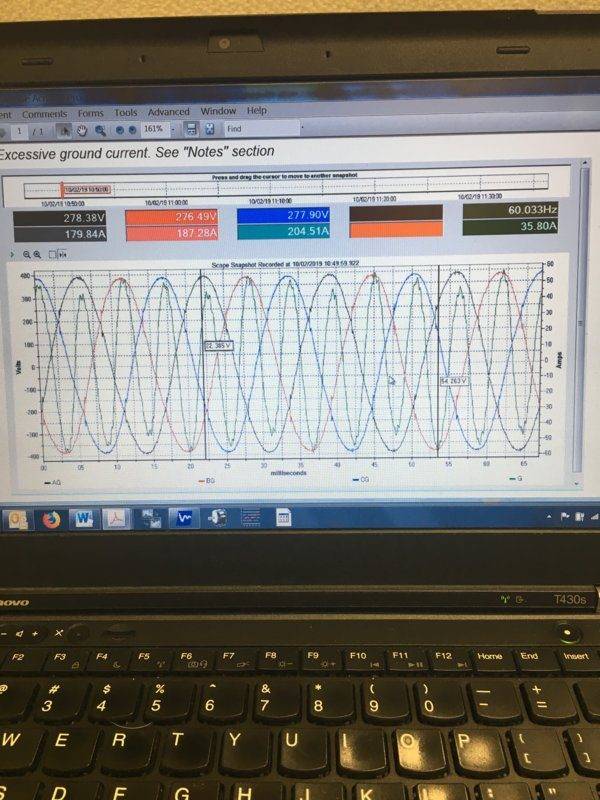Screen dimensions: 600x800
Task: Open the Forms menu
Action: pyautogui.click(x=90, y=113)
